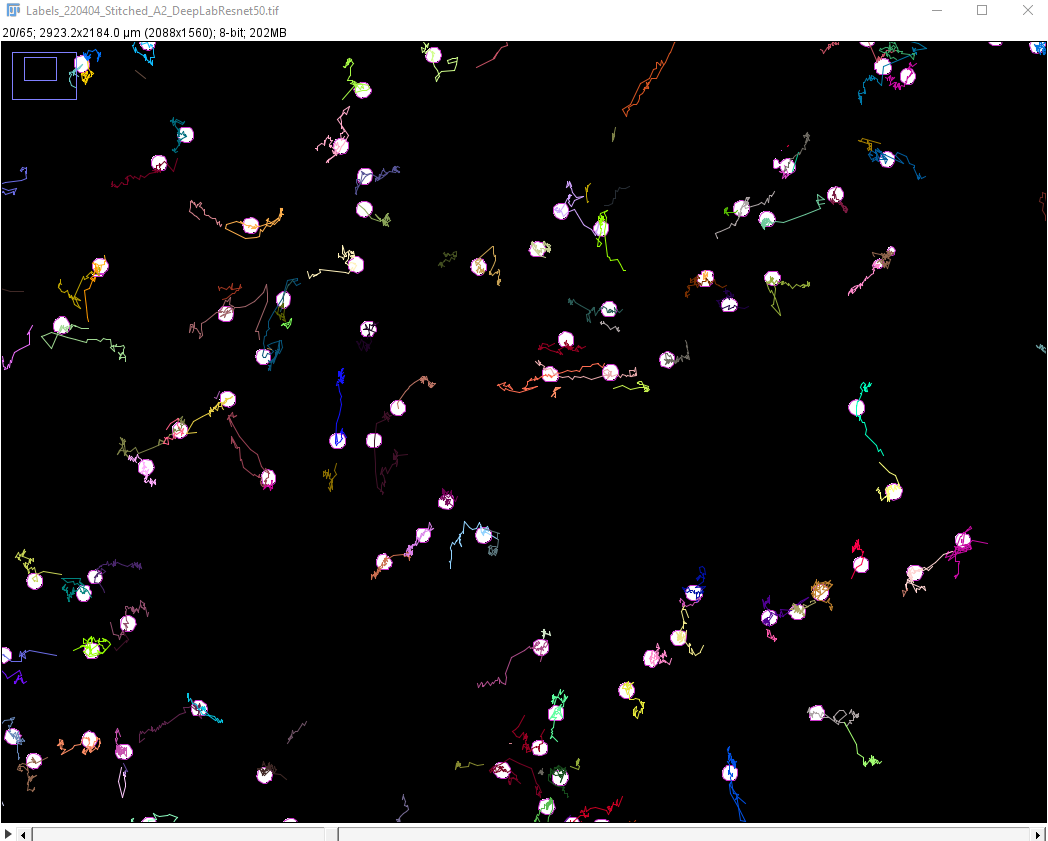Minimize the Labels_220404 image window
The image size is (1048, 841).
click(x=937, y=10)
